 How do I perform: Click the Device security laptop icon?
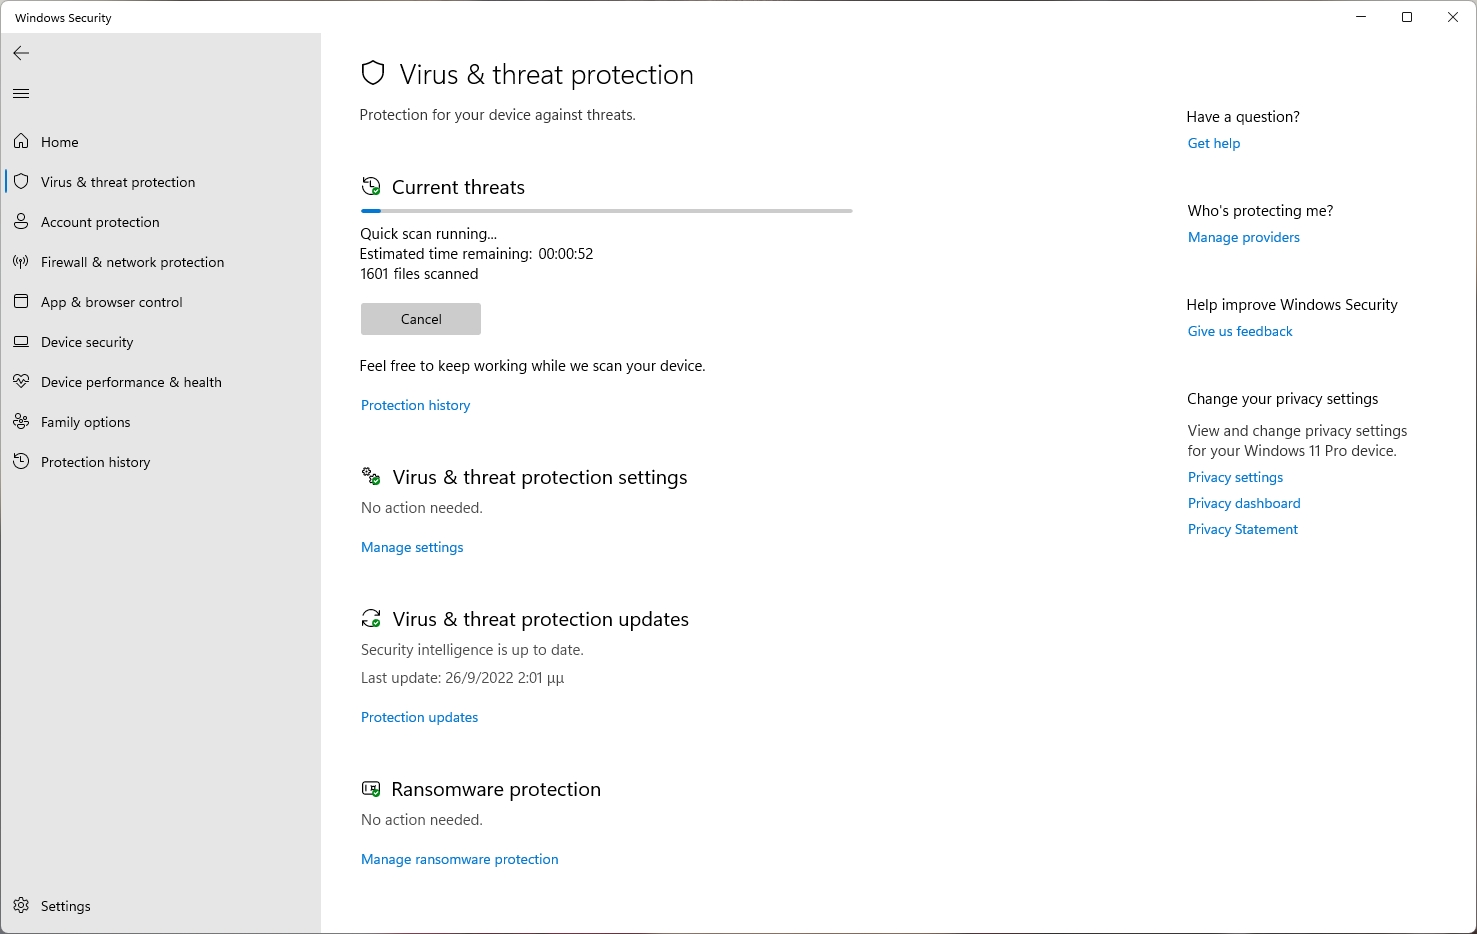coord(21,341)
